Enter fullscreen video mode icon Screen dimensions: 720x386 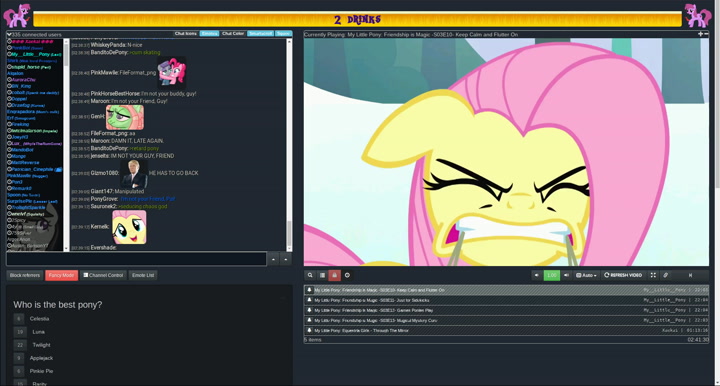[x=653, y=275]
